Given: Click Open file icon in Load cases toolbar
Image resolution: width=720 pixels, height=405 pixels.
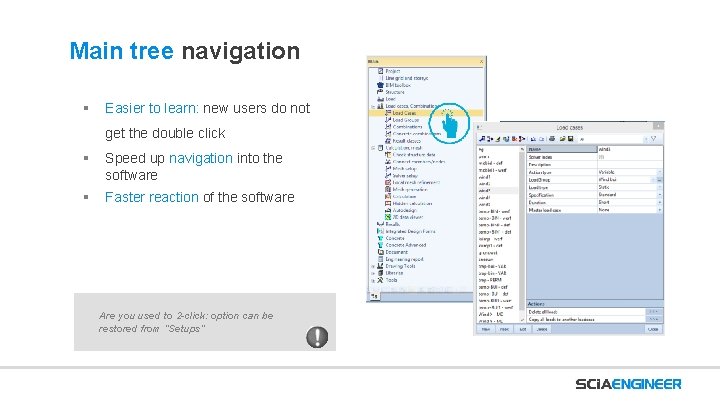Looking at the screenshot, I should (562, 139).
